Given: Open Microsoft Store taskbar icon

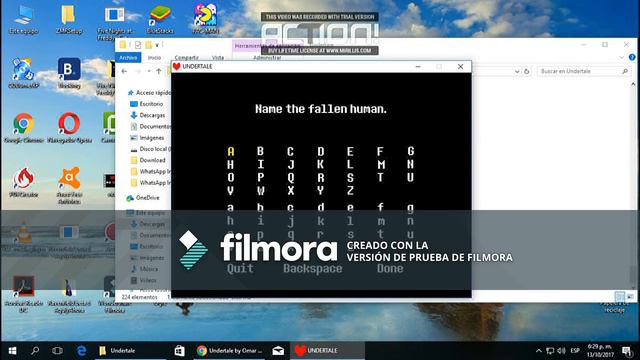Looking at the screenshot, I should click(x=180, y=351).
